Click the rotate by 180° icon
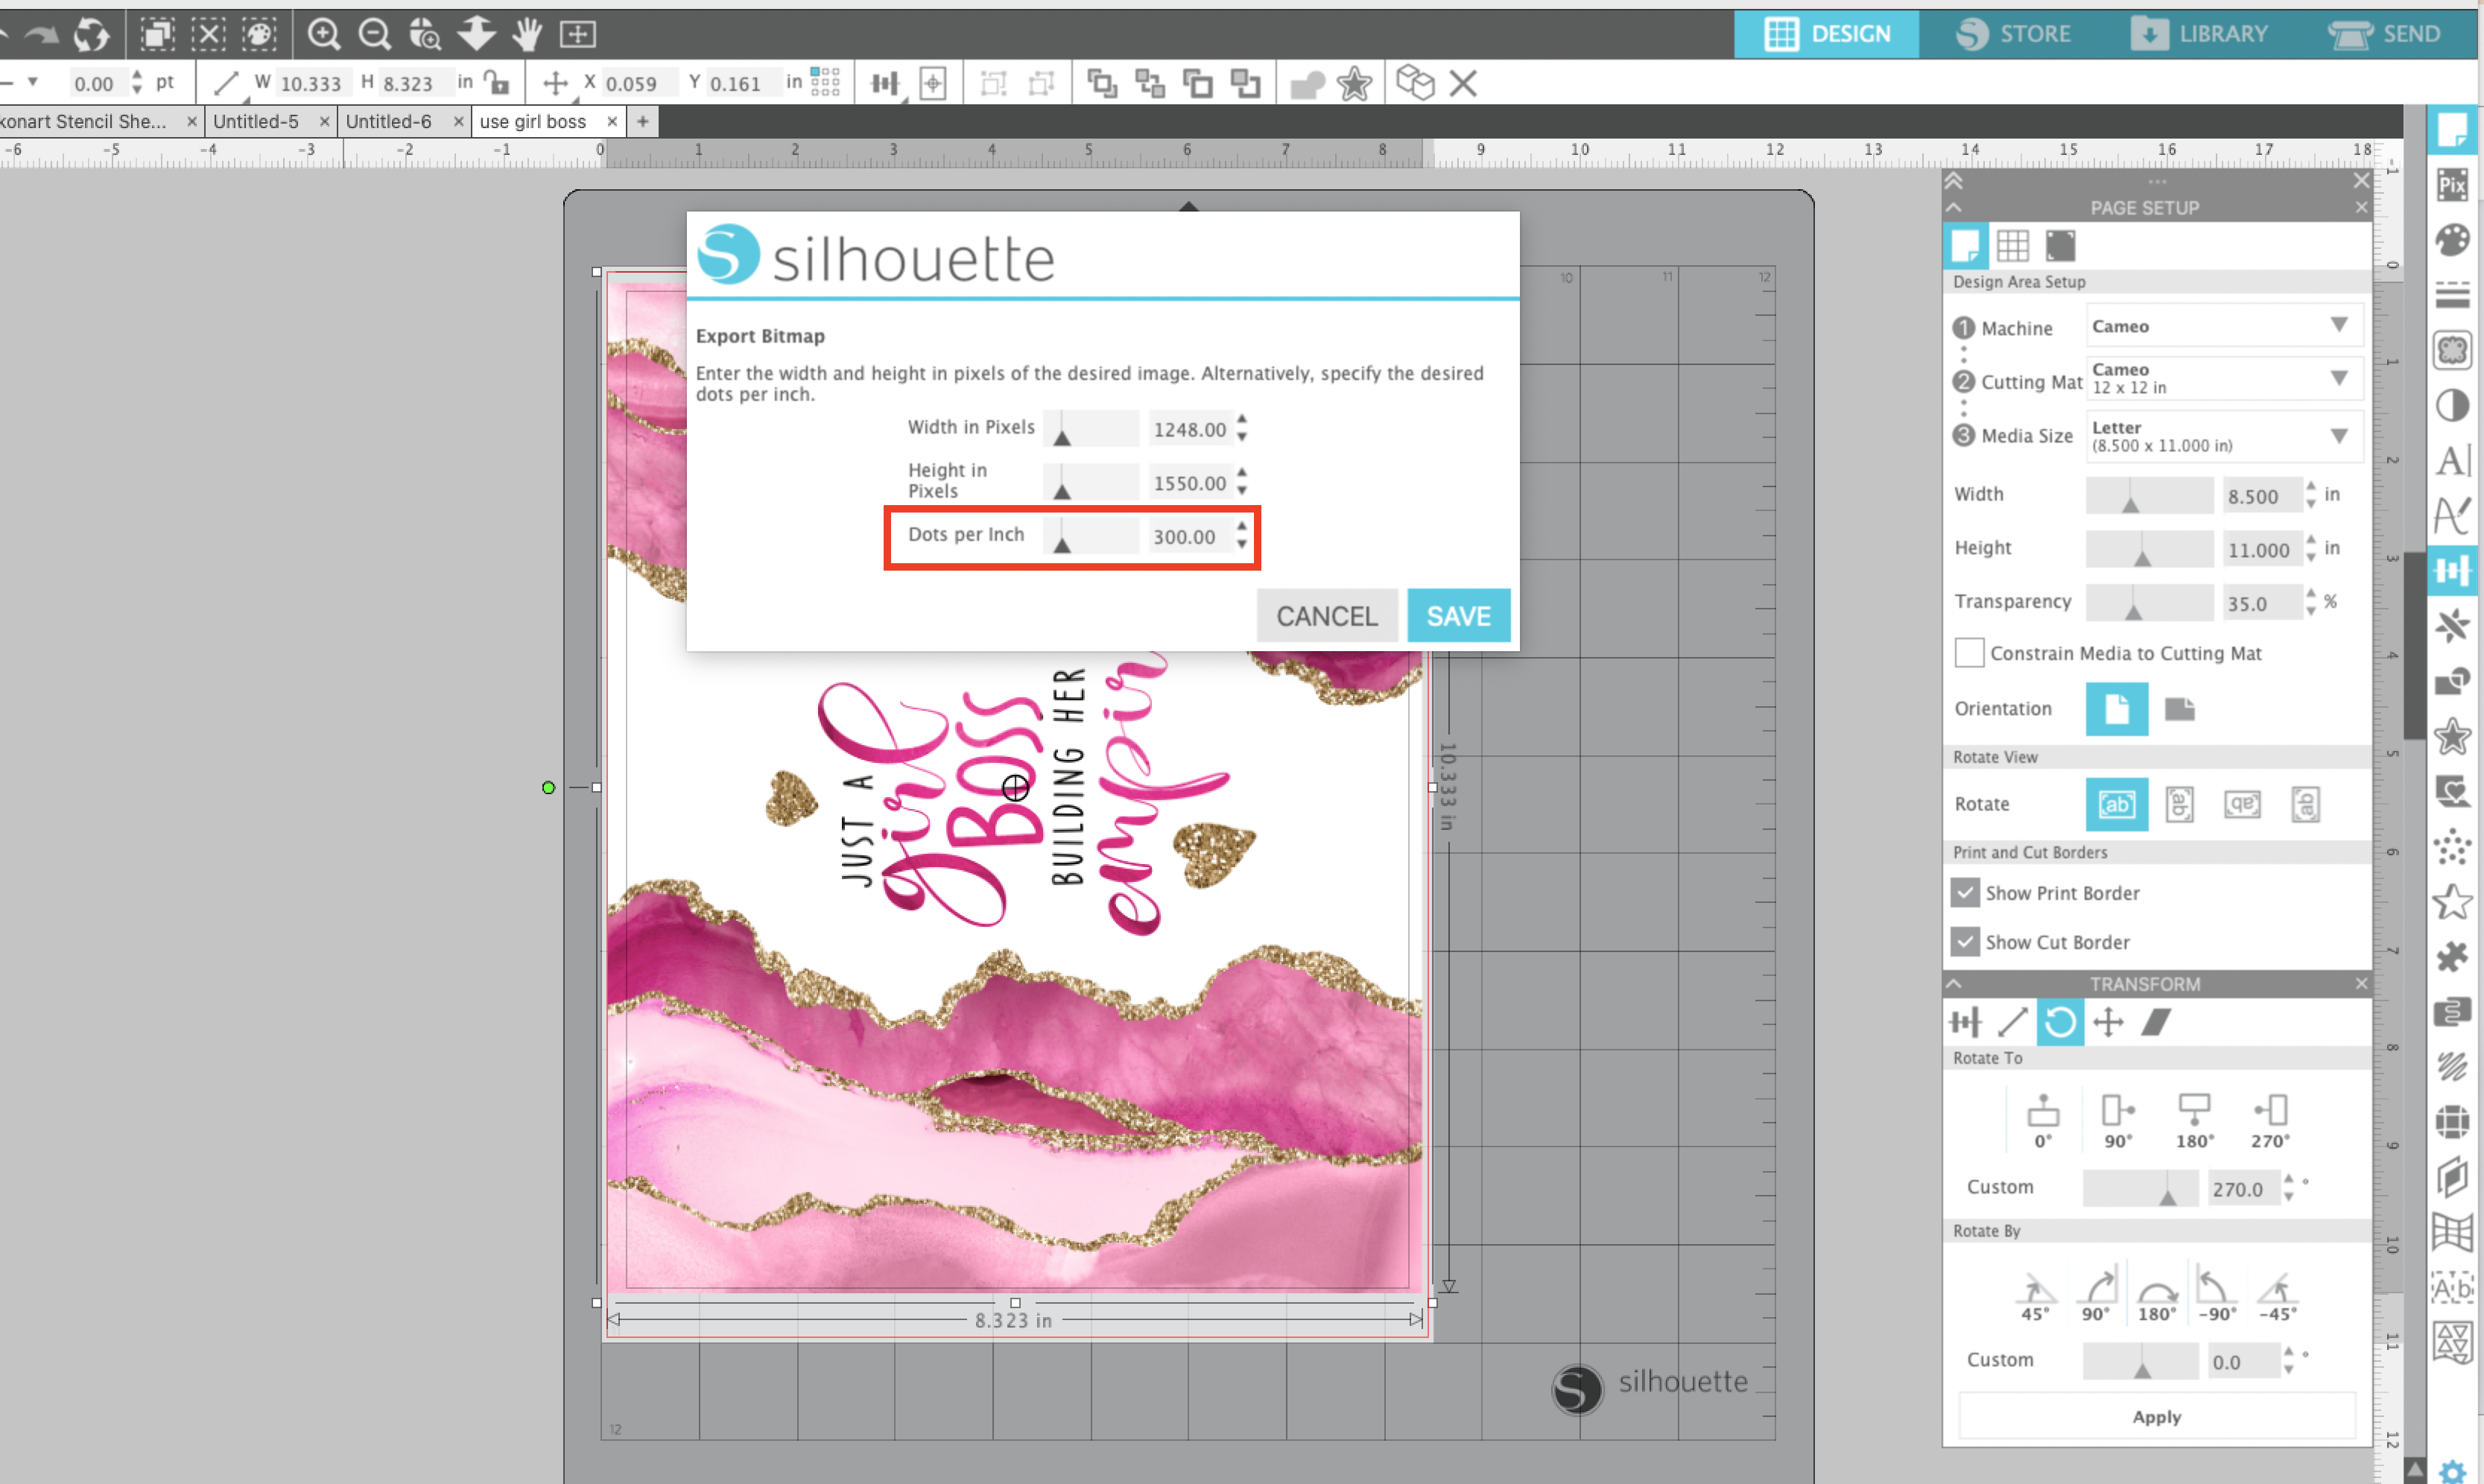Image resolution: width=2484 pixels, height=1484 pixels. point(2156,1293)
